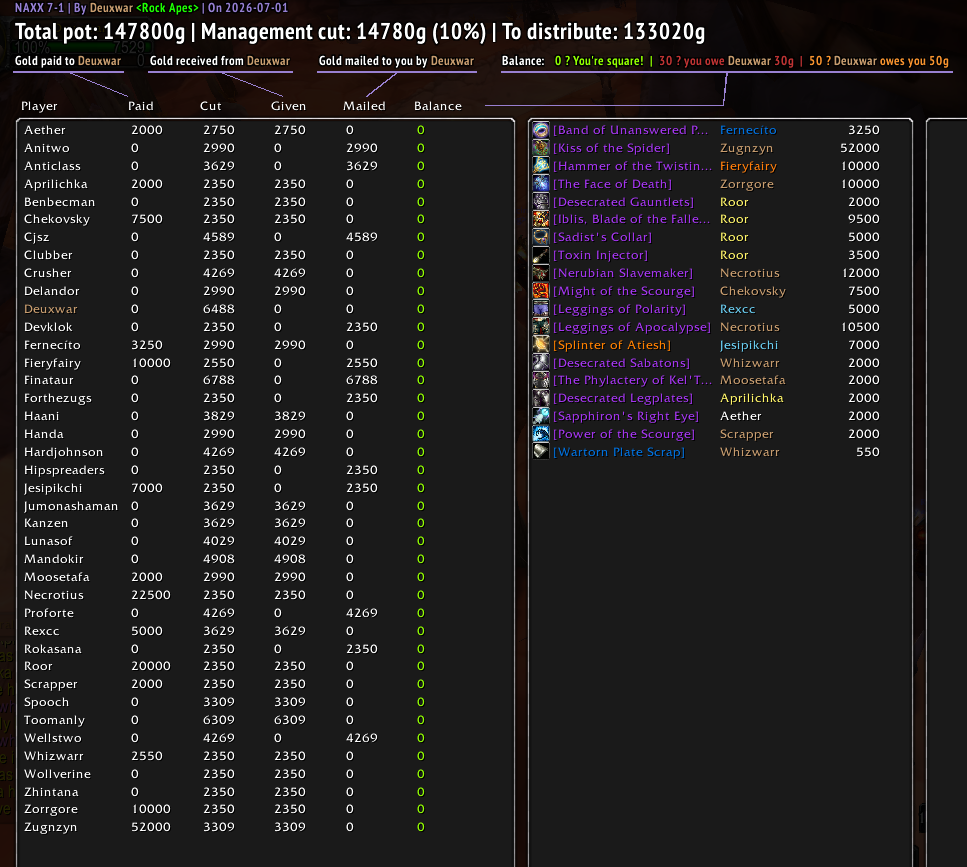Image resolution: width=967 pixels, height=867 pixels.
Task: Click the Power of the Scourge icon
Action: click(541, 434)
